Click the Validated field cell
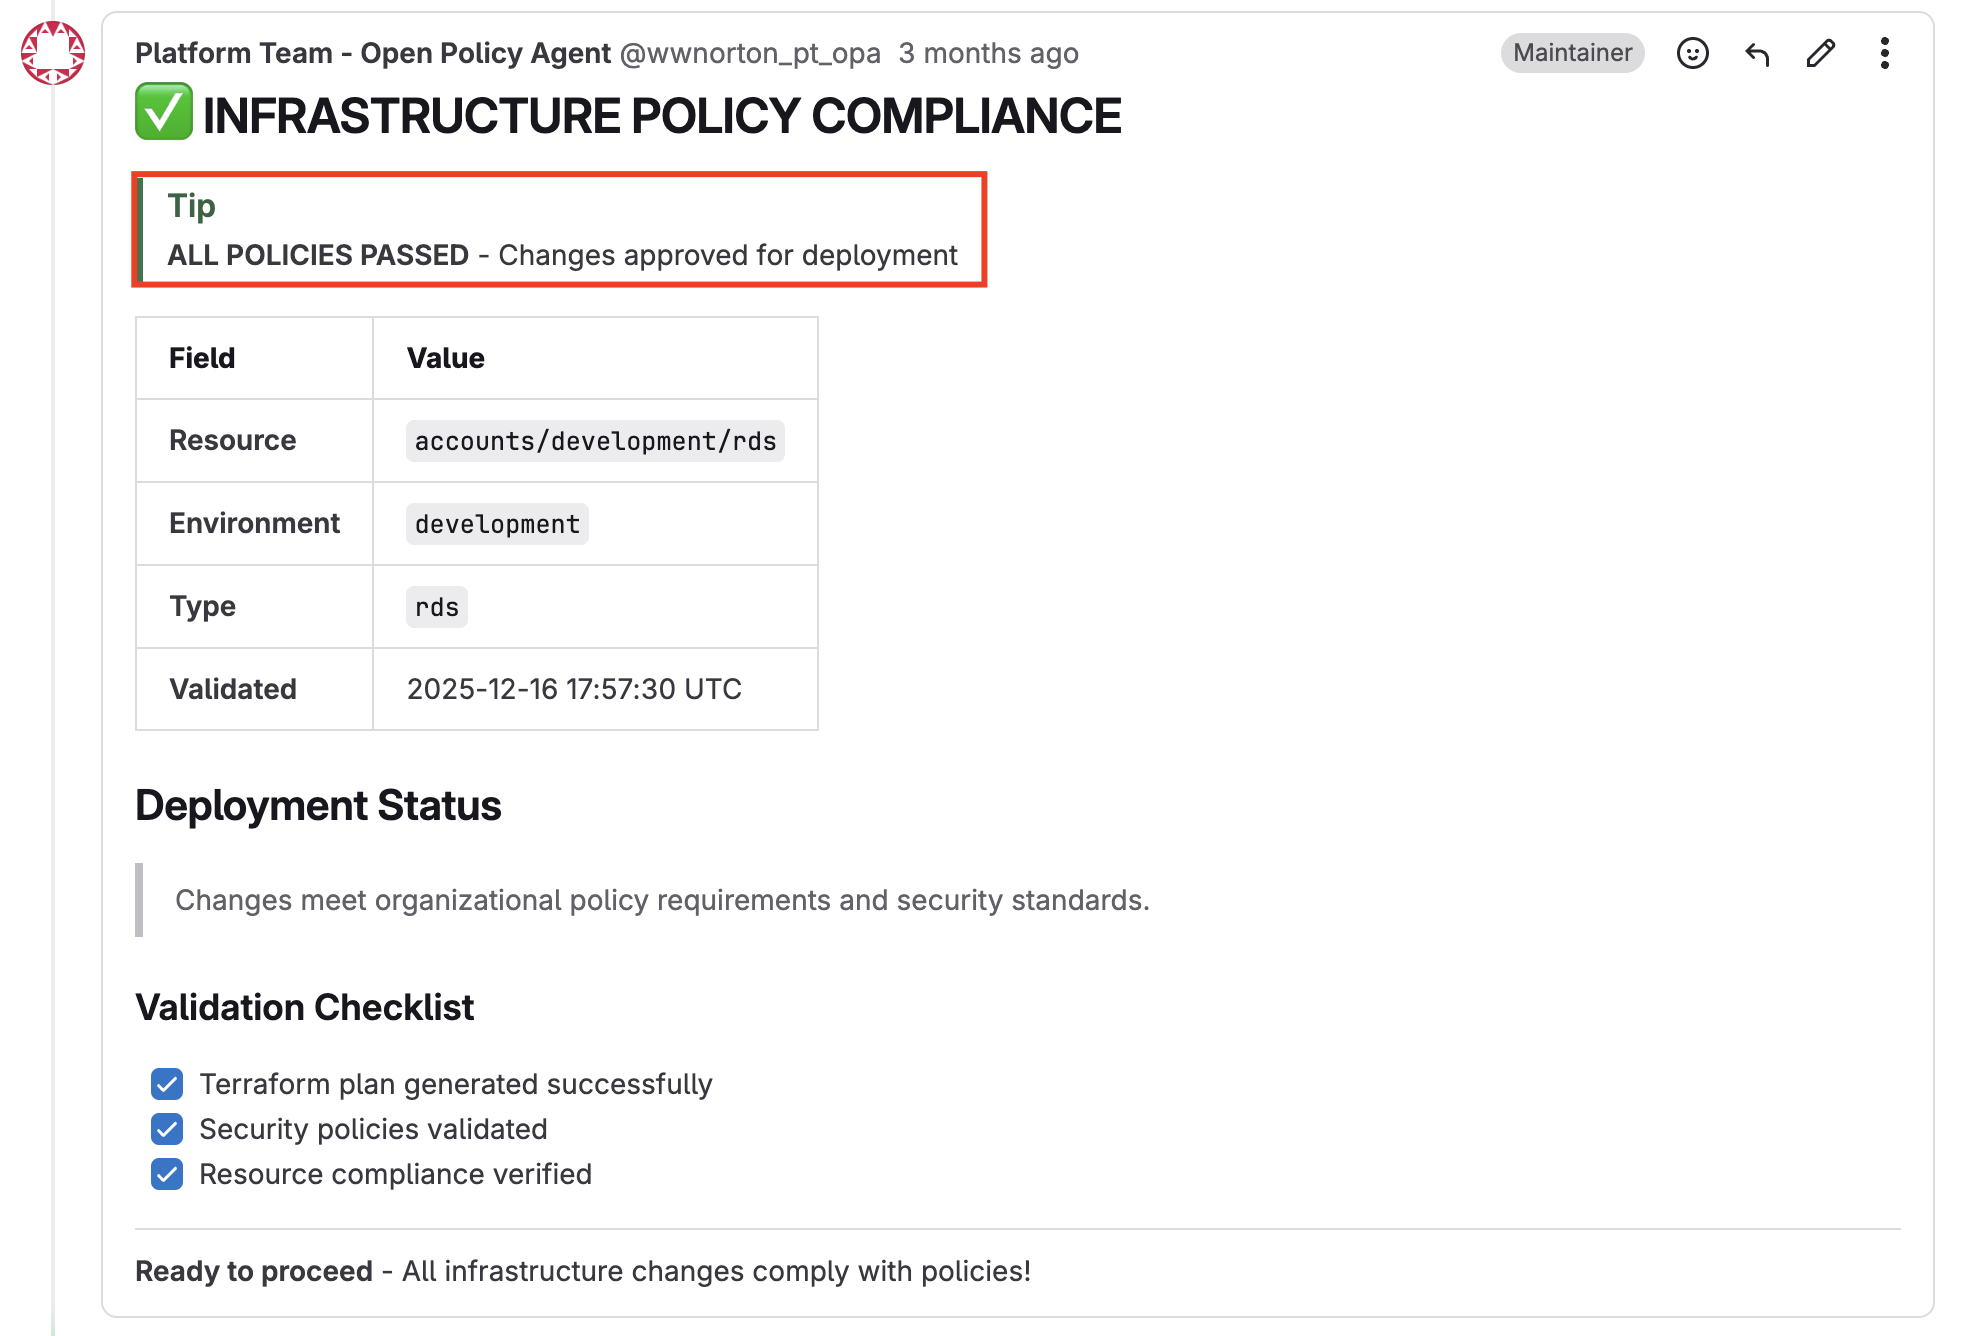Viewport: 1980px width, 1336px height. 254,689
